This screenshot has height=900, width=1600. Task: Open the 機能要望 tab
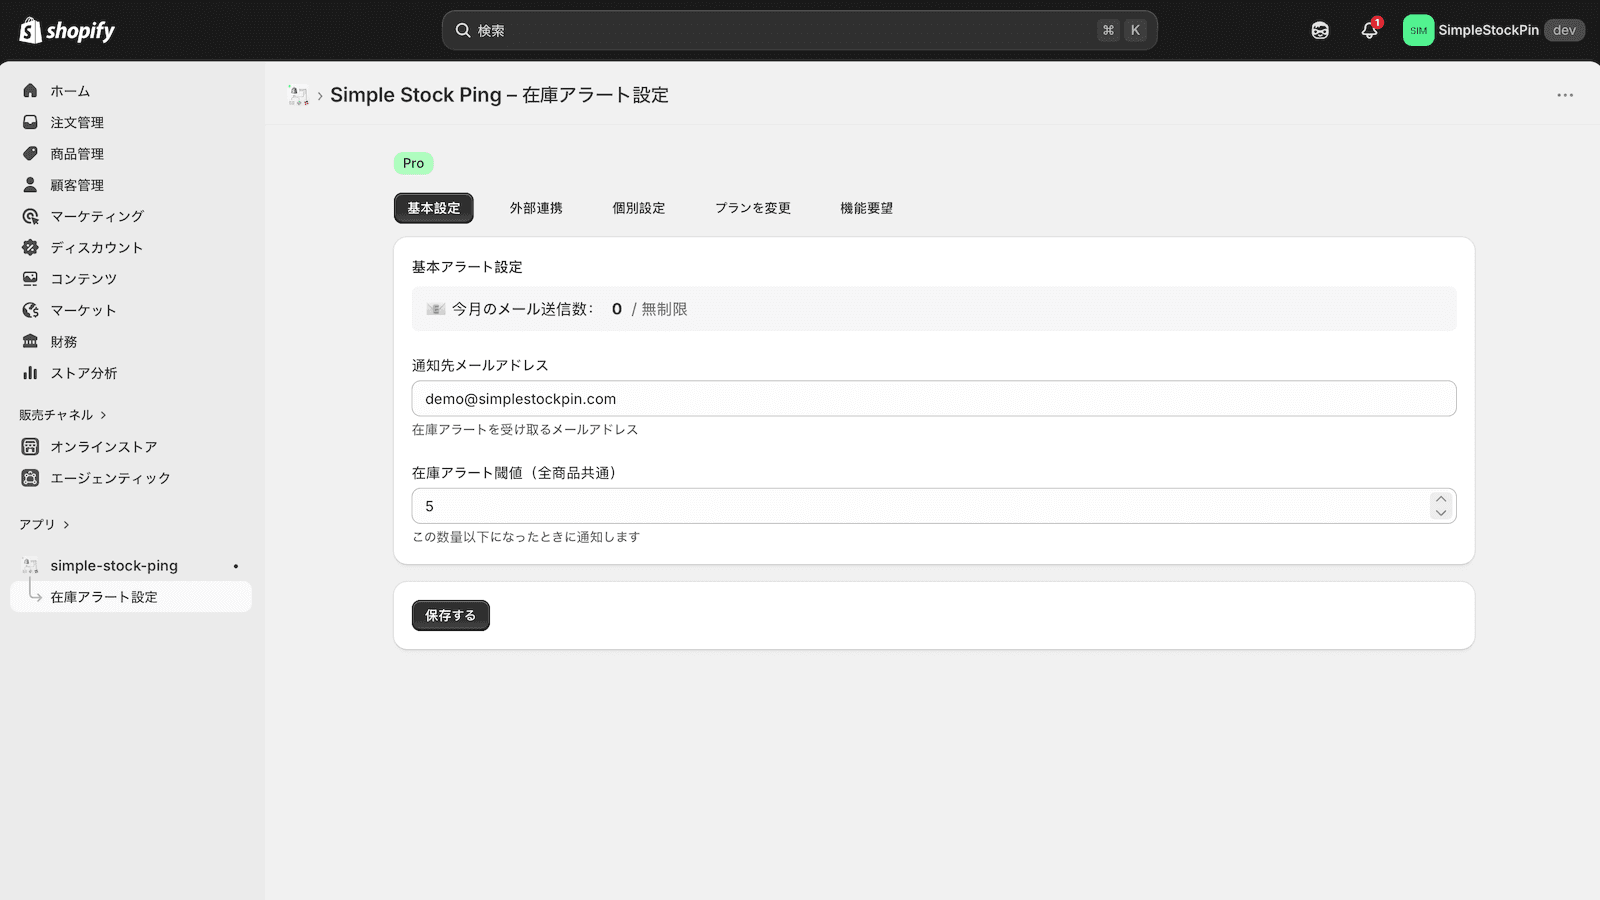tap(867, 208)
